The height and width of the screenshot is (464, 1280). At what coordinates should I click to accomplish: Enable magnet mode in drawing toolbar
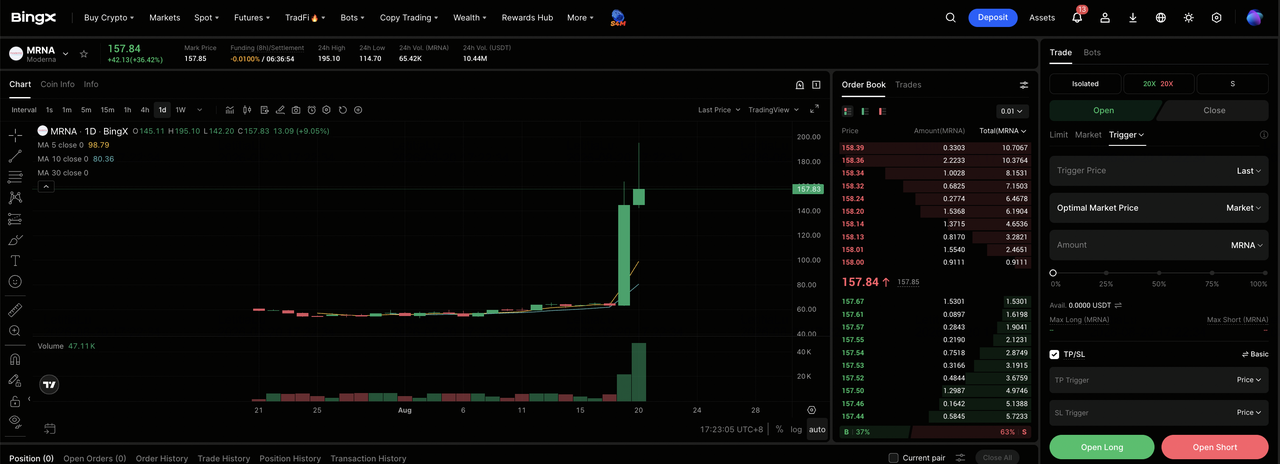click(x=15, y=359)
